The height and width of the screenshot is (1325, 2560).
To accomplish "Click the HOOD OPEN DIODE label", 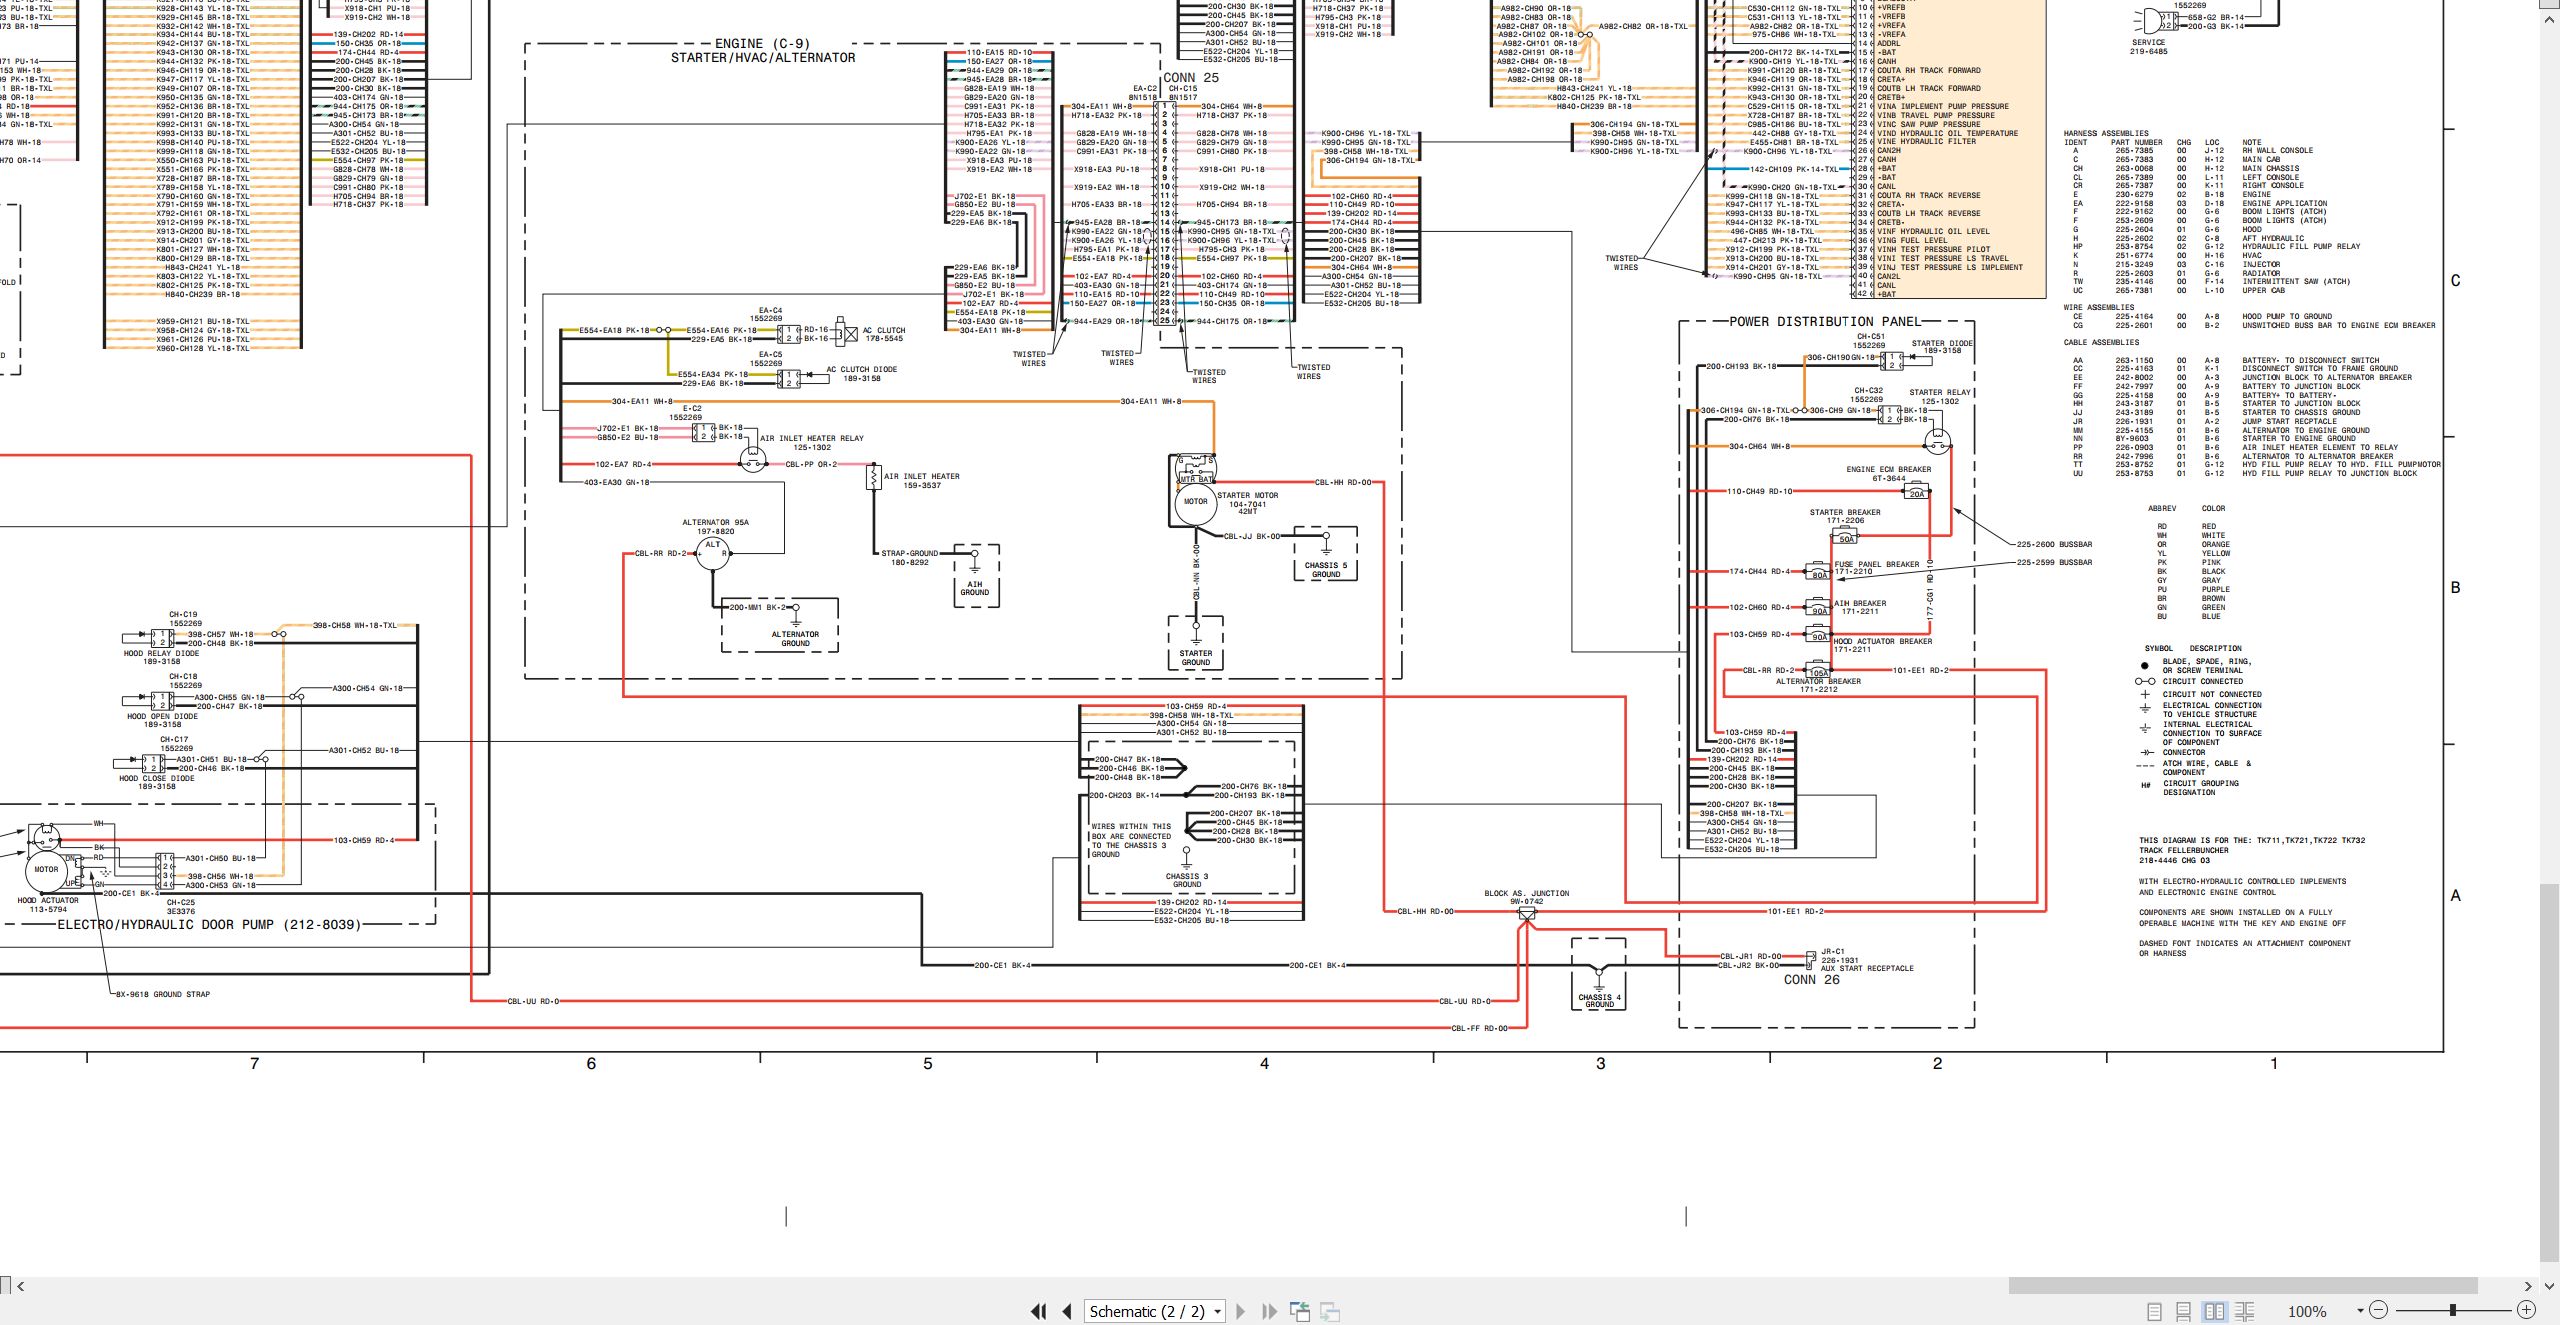I will click(x=162, y=716).
